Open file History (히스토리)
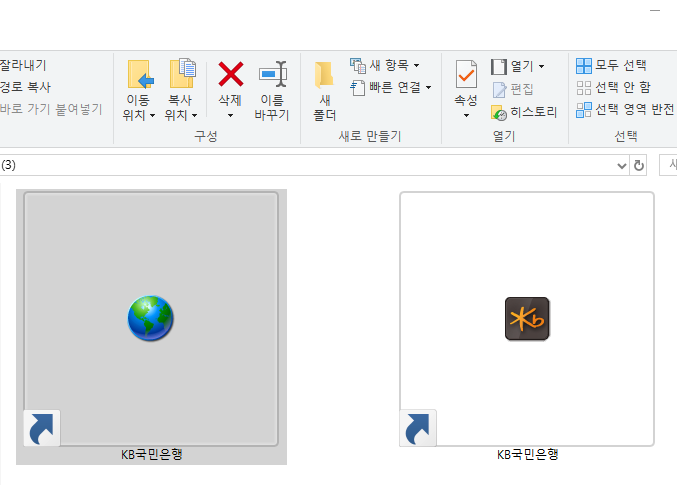 (x=524, y=112)
